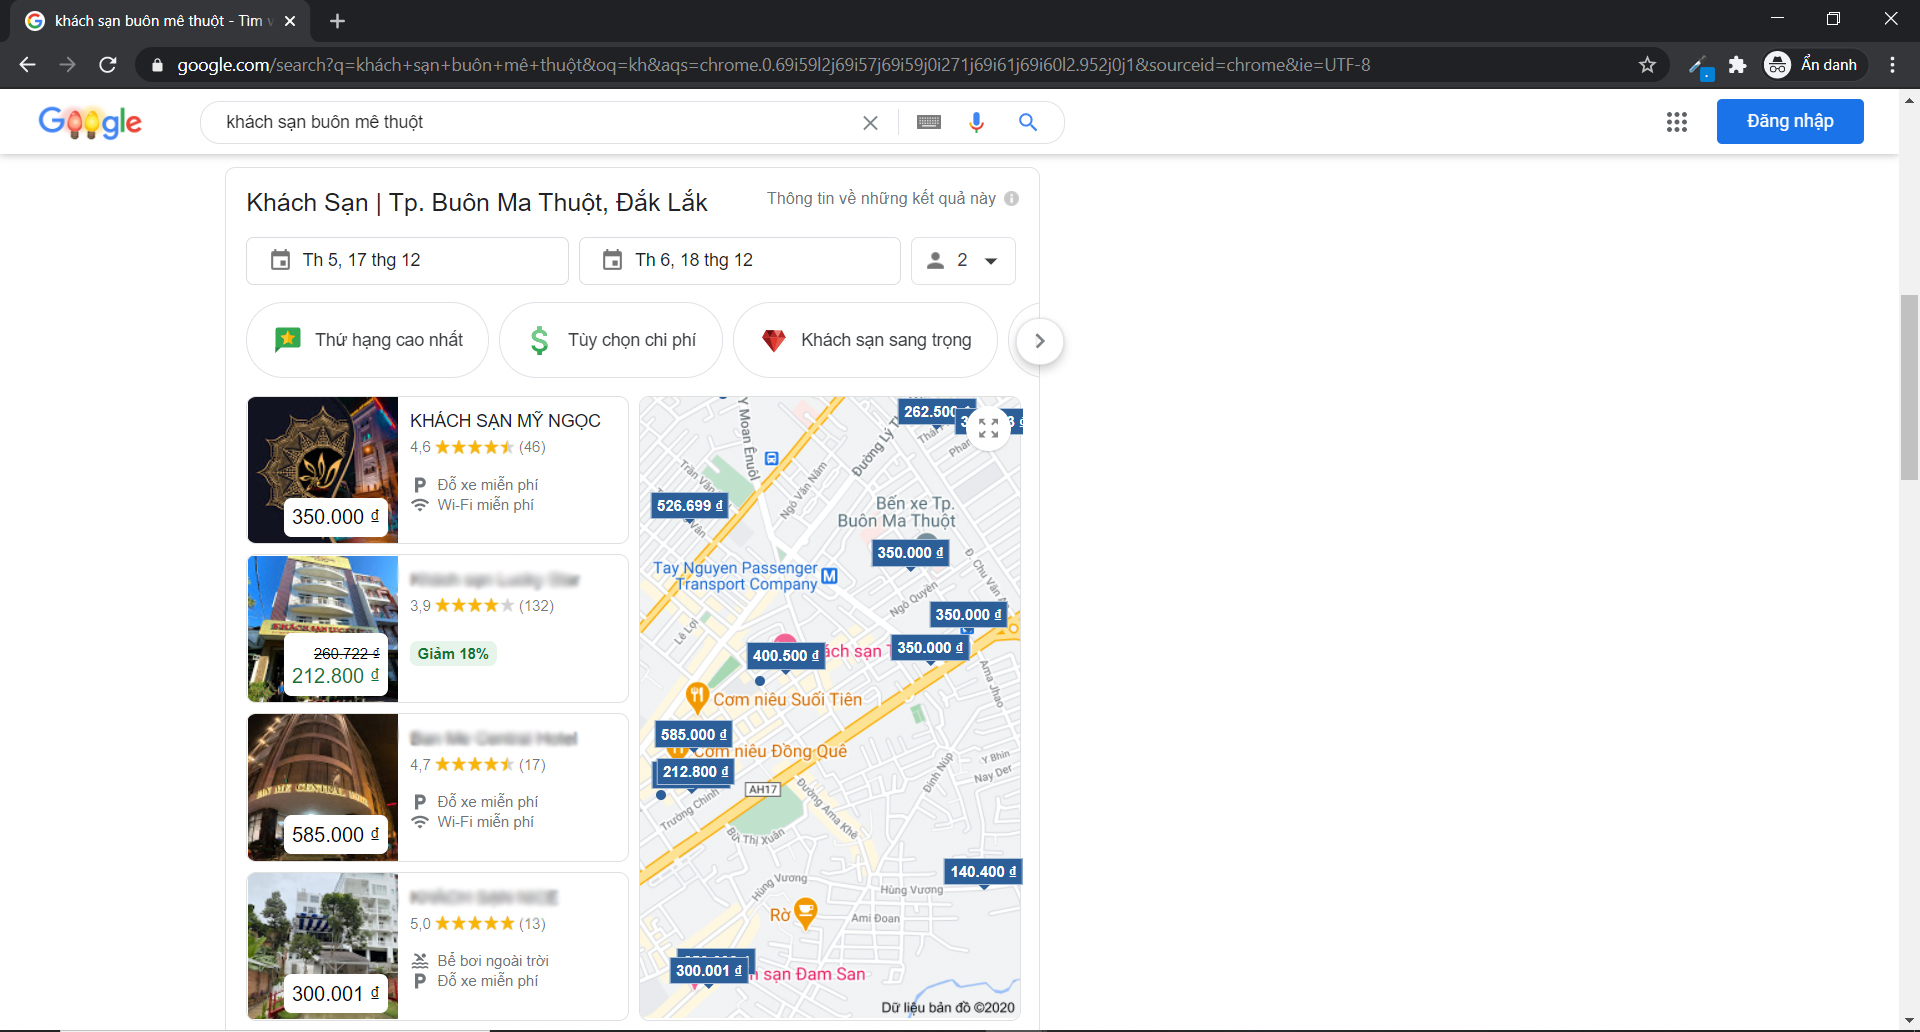Click the address bar URL
1920x1032 pixels.
[x=774, y=65]
